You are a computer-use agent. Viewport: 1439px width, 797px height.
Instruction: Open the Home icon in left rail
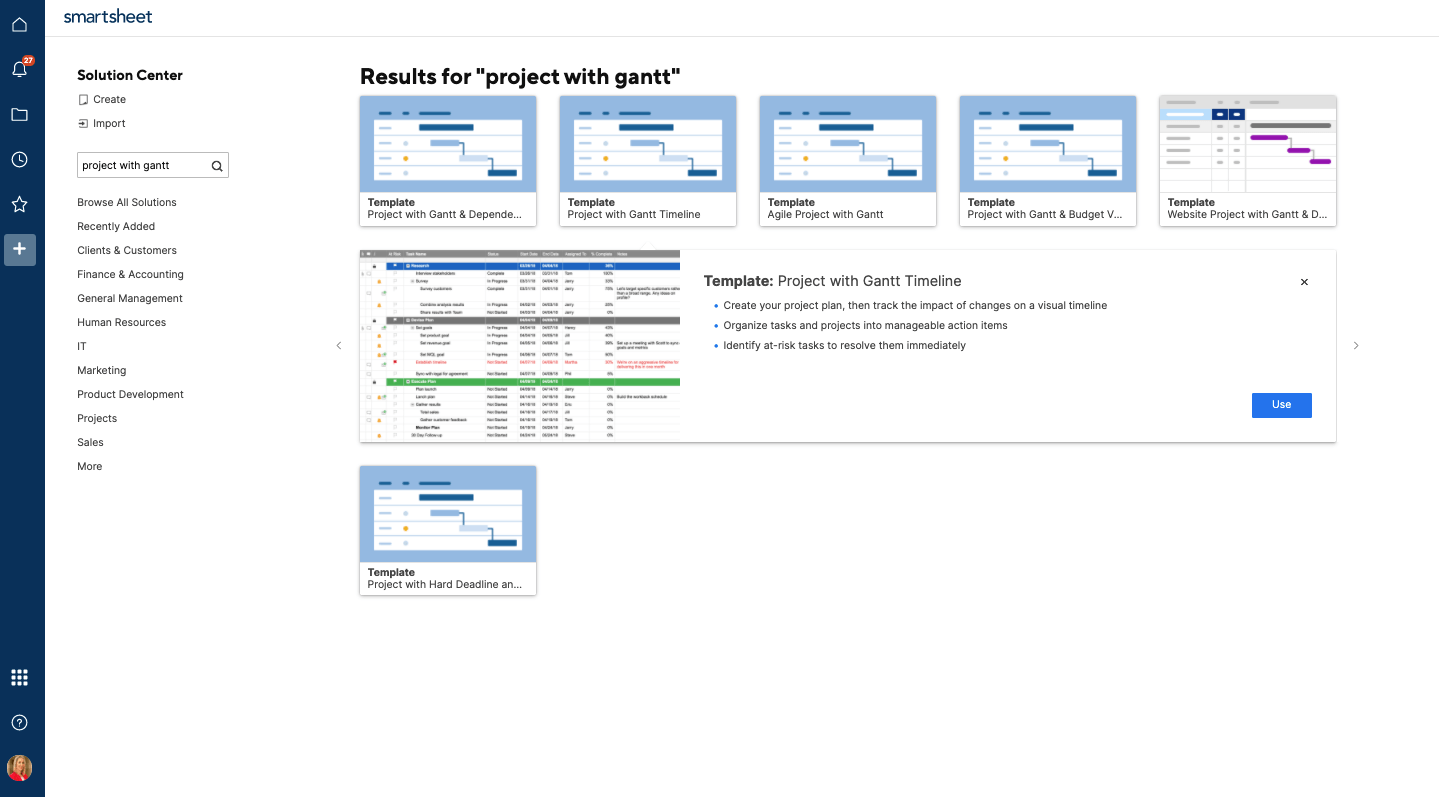pos(19,24)
